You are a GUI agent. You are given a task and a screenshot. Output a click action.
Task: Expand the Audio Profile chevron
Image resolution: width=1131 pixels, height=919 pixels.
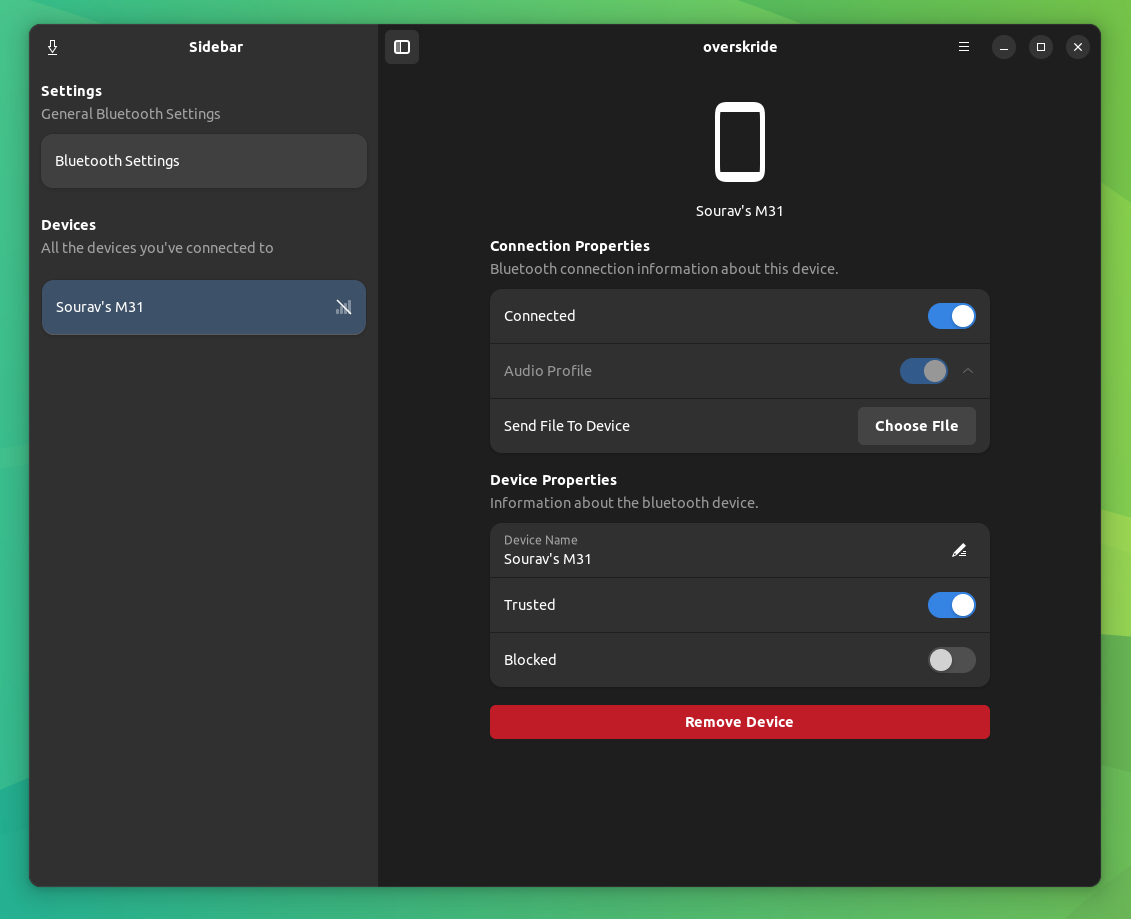click(968, 371)
